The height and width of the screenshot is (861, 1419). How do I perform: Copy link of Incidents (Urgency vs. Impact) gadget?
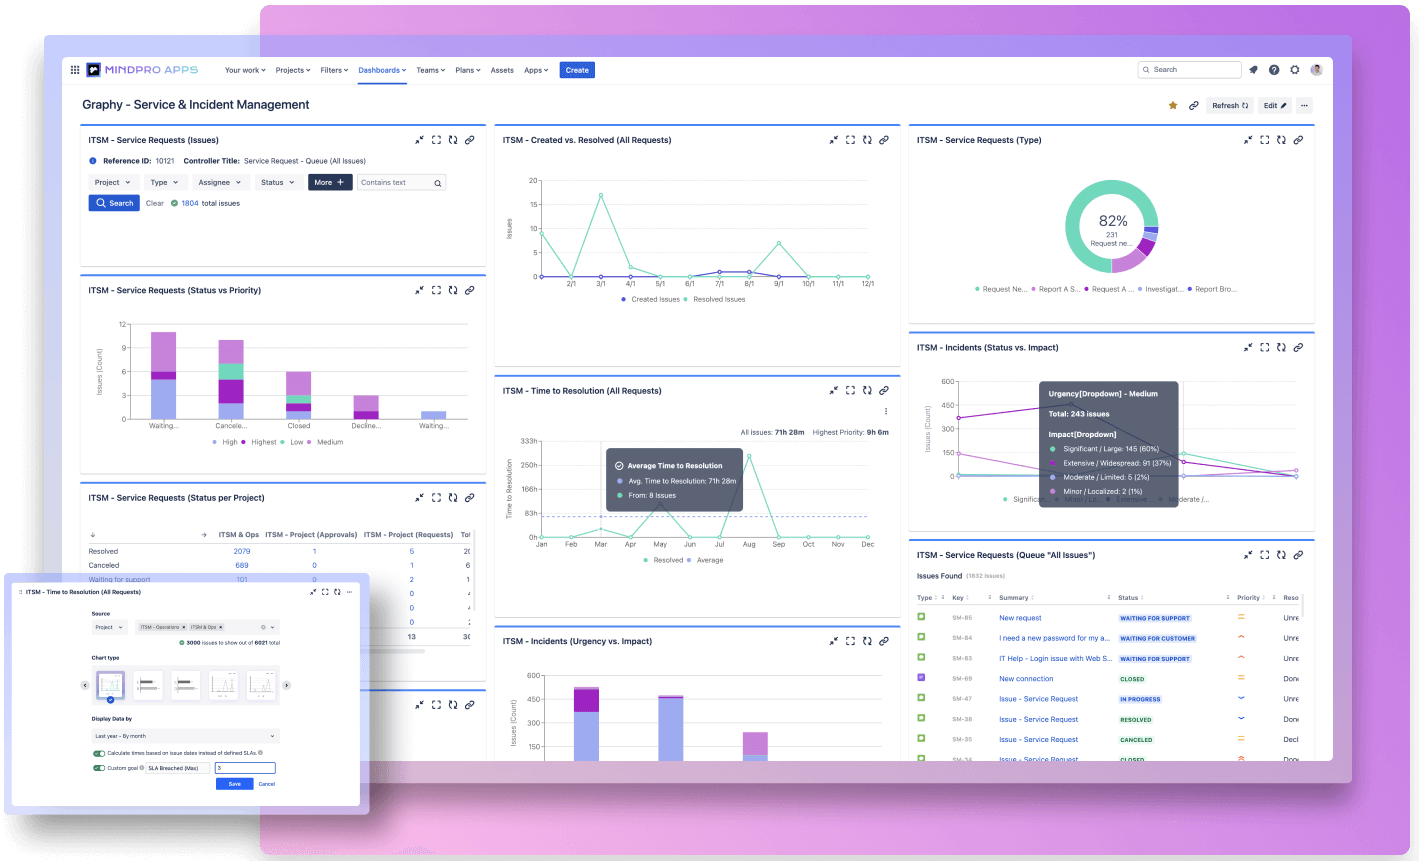click(x=884, y=641)
